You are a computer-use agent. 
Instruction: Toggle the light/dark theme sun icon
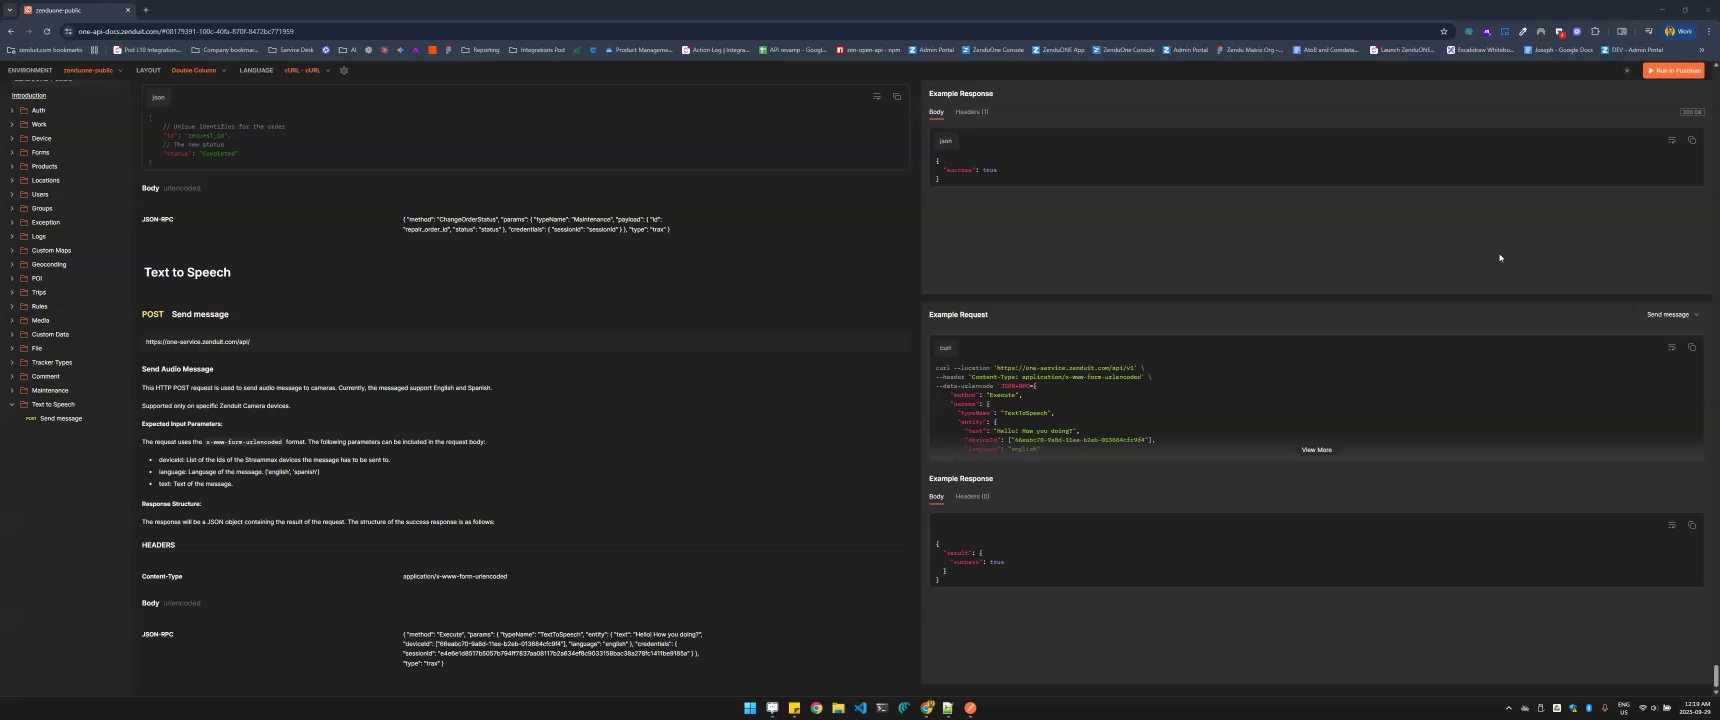[x=1627, y=71]
